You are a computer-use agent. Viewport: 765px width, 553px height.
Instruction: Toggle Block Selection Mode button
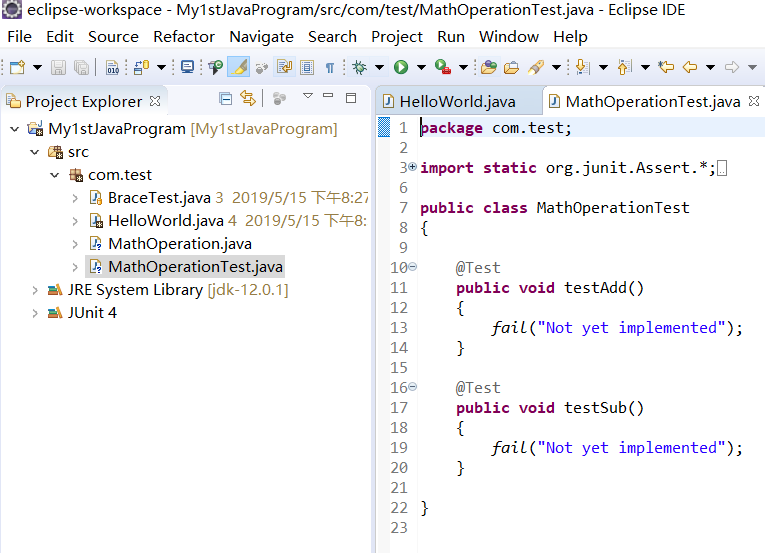307,67
